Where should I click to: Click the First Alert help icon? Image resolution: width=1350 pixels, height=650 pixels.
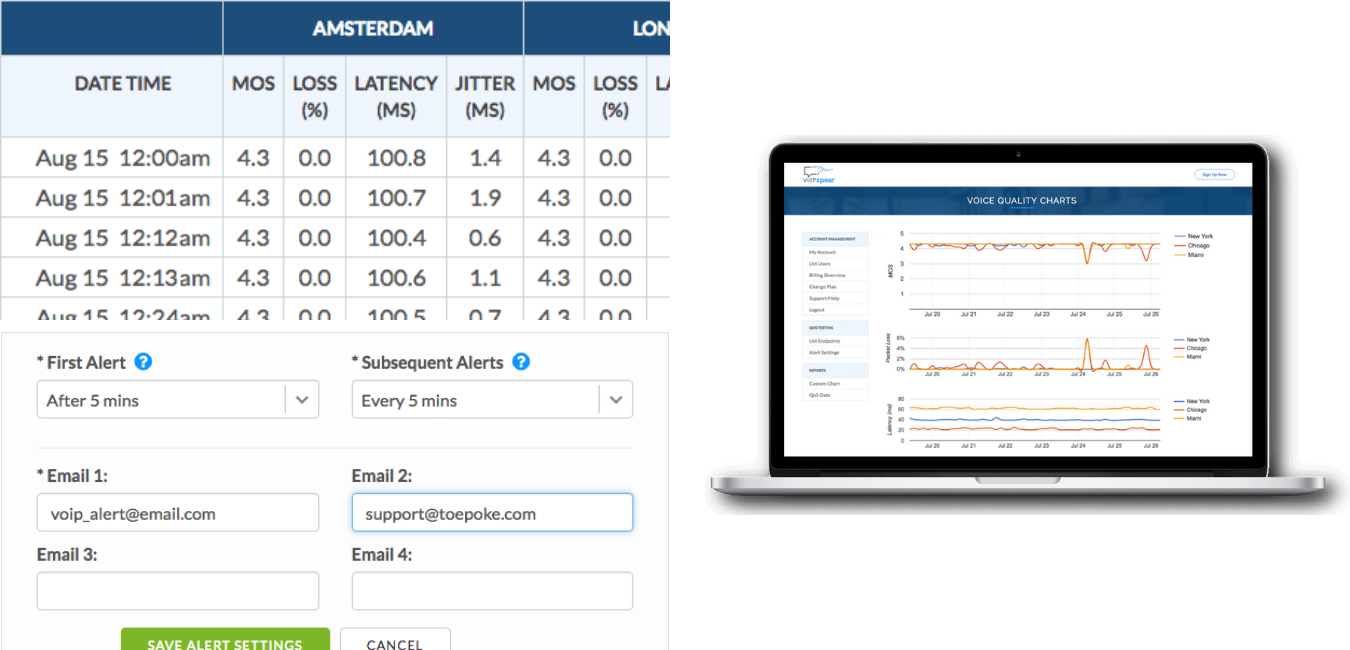[x=143, y=362]
